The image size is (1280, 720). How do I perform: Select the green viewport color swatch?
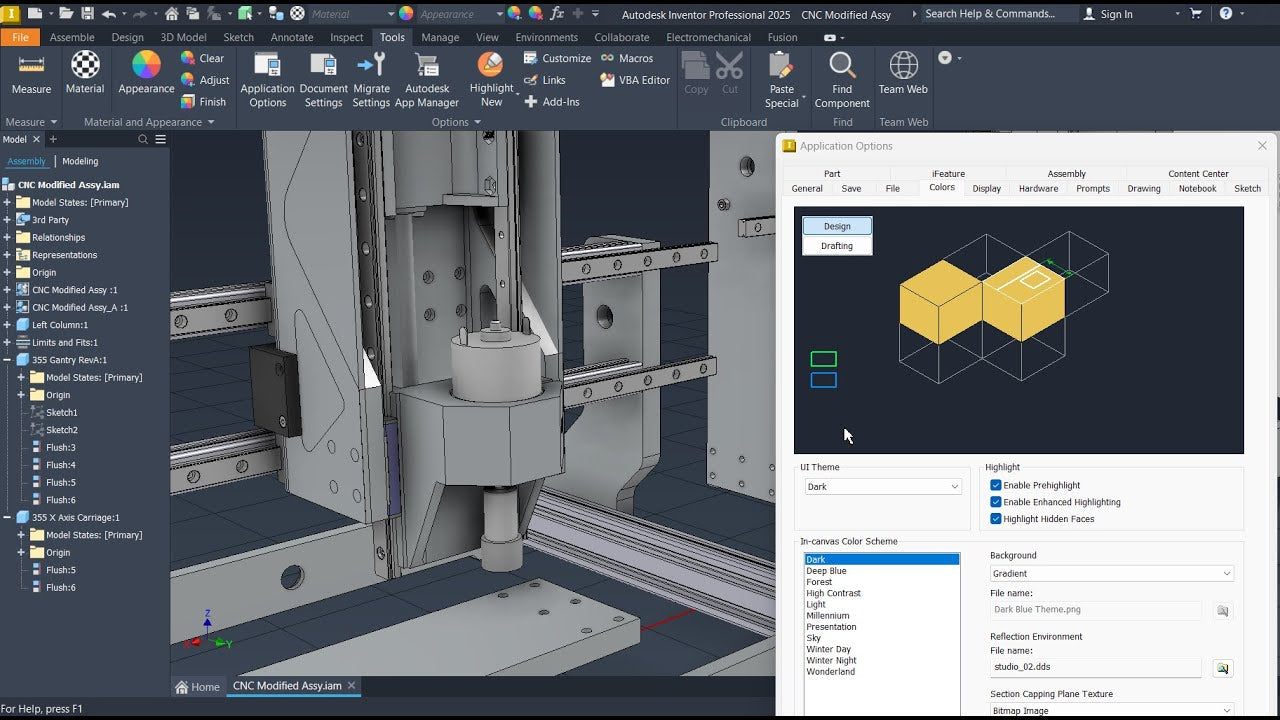pyautogui.click(x=822, y=358)
